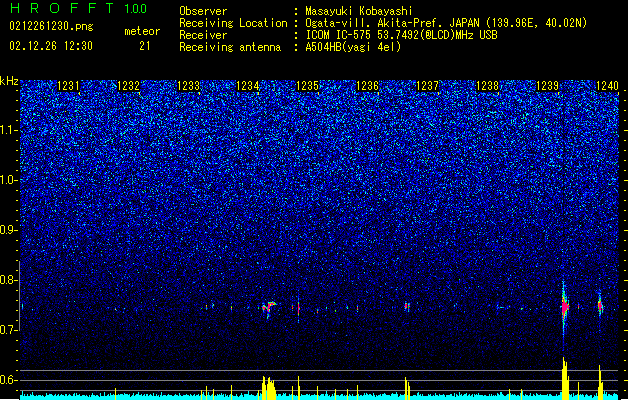The width and height of the screenshot is (629, 400).
Task: Click the meteor echo just before 1240
Action: coord(600,306)
